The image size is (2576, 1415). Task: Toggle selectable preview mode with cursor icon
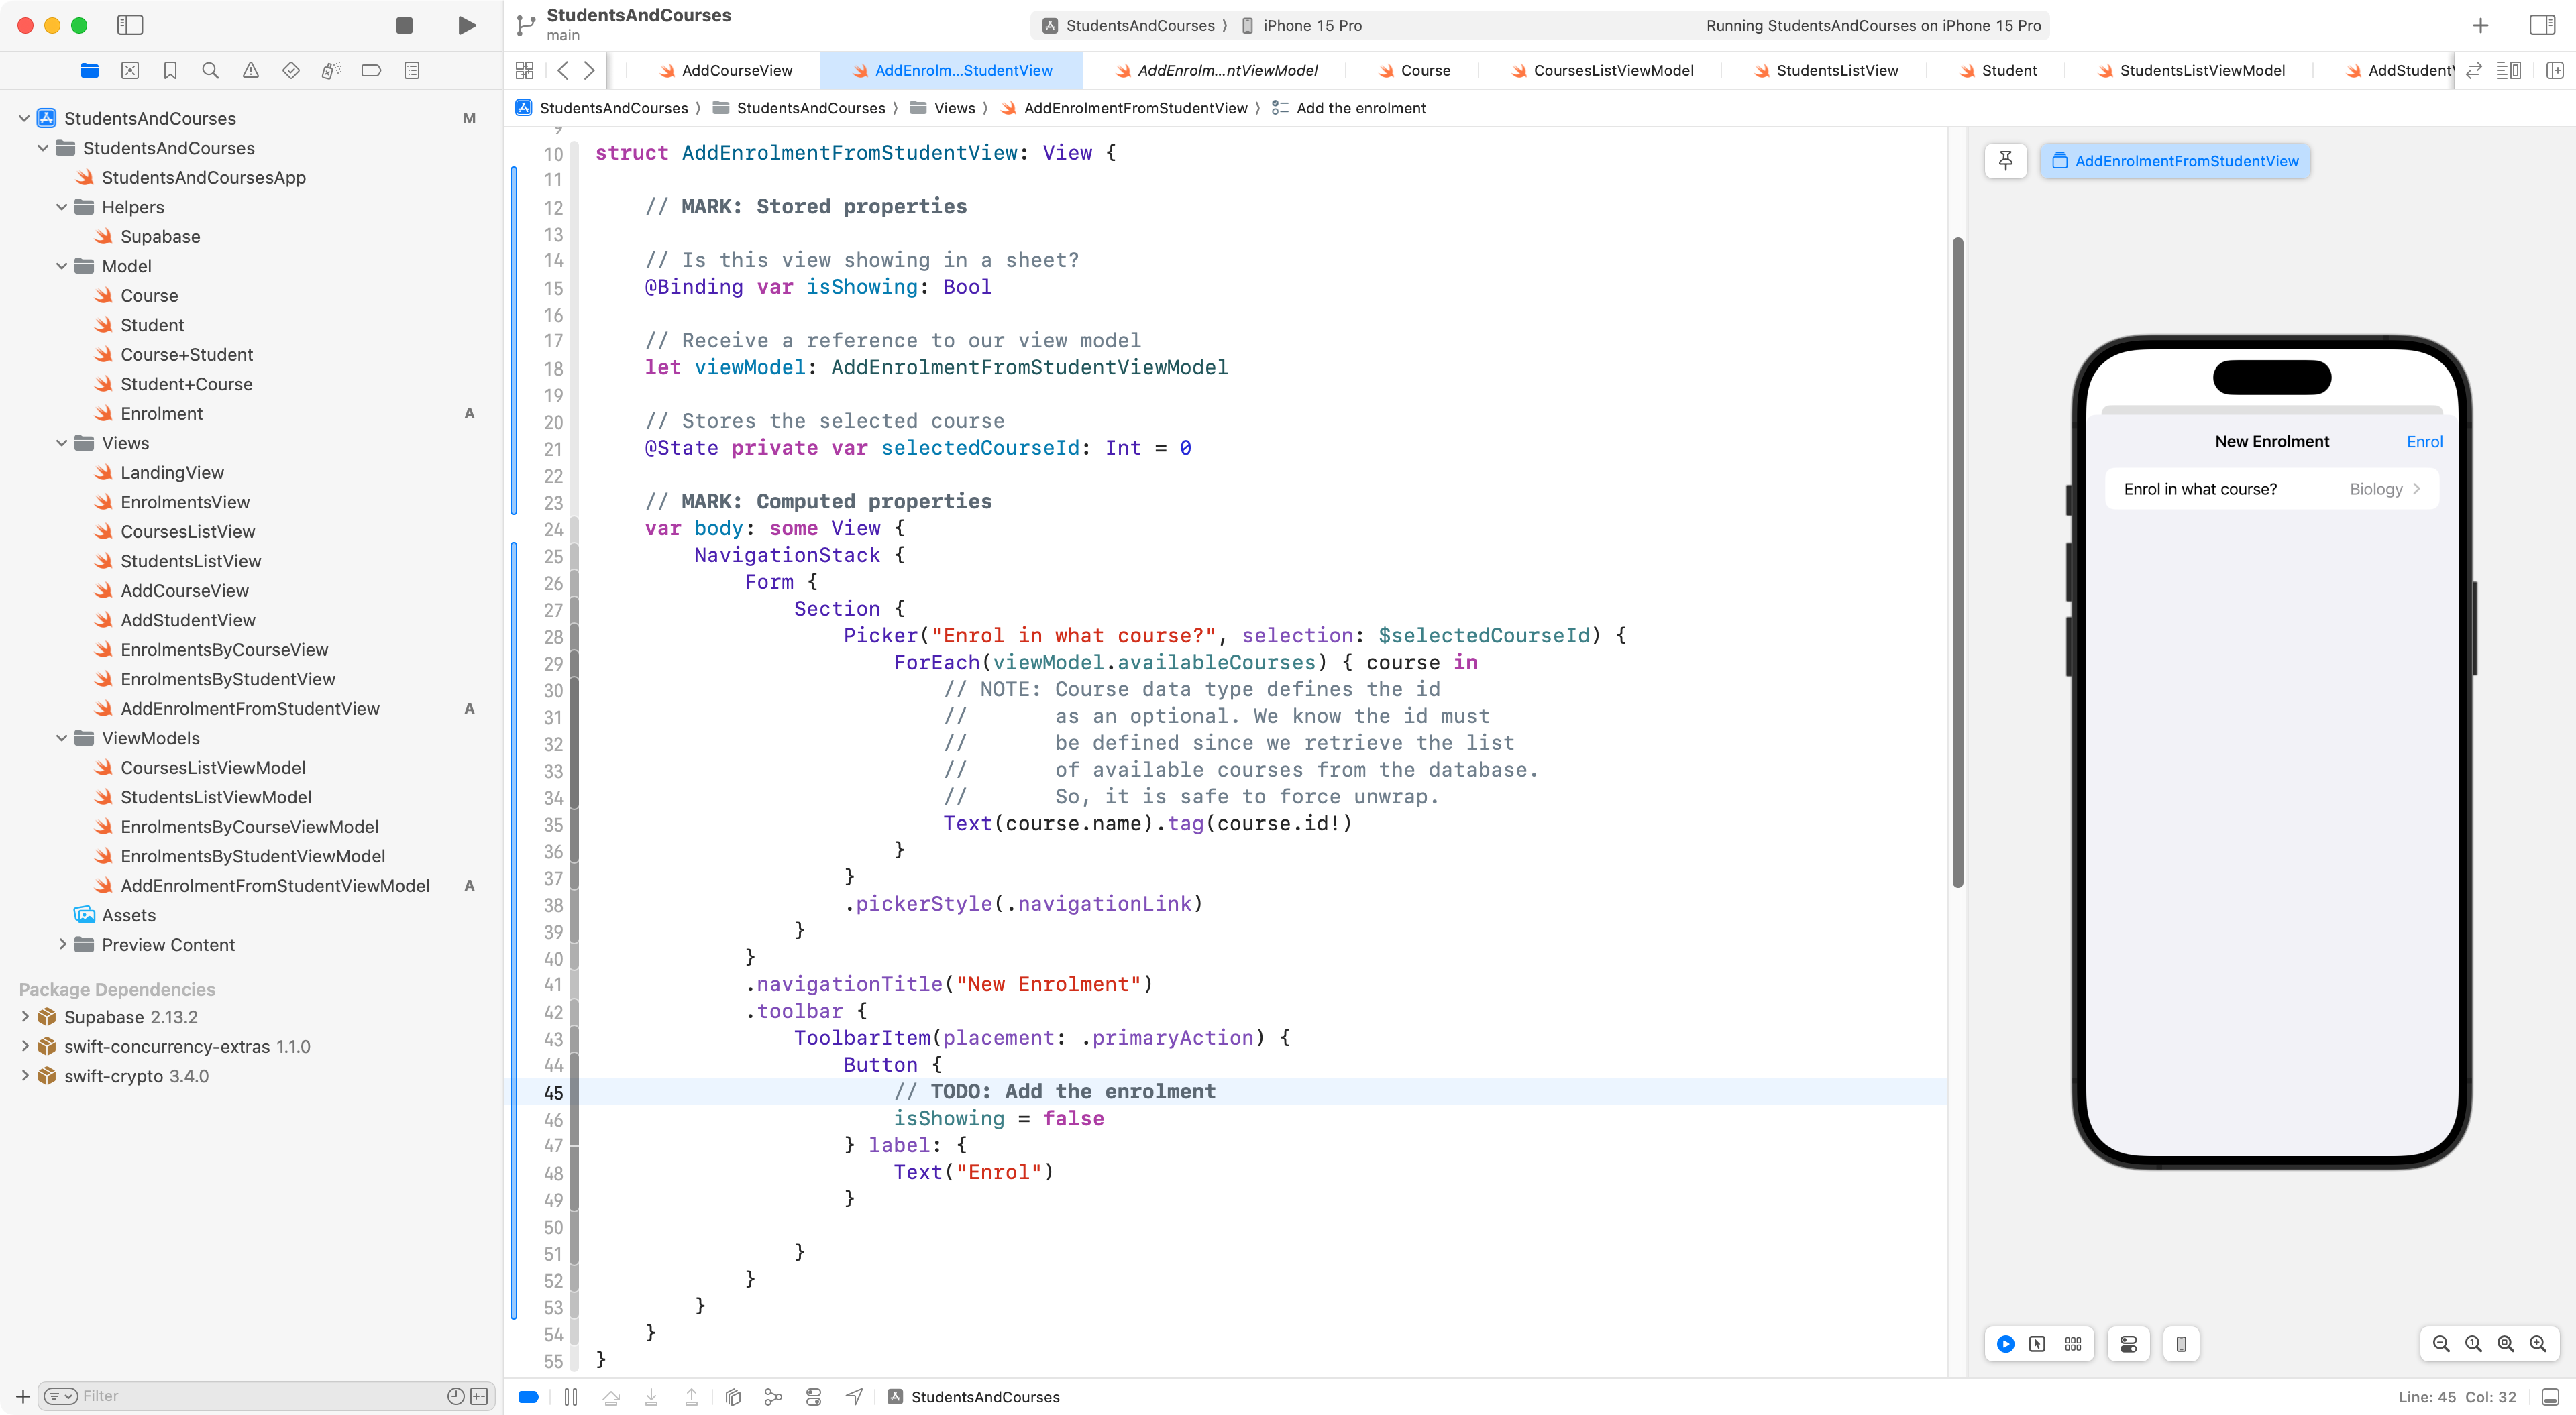[x=2037, y=1344]
